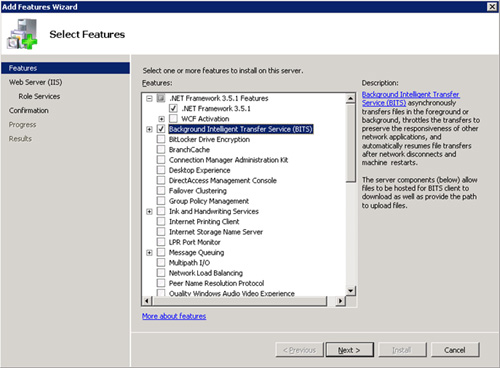Select the Failover Clustering row text

[198, 191]
